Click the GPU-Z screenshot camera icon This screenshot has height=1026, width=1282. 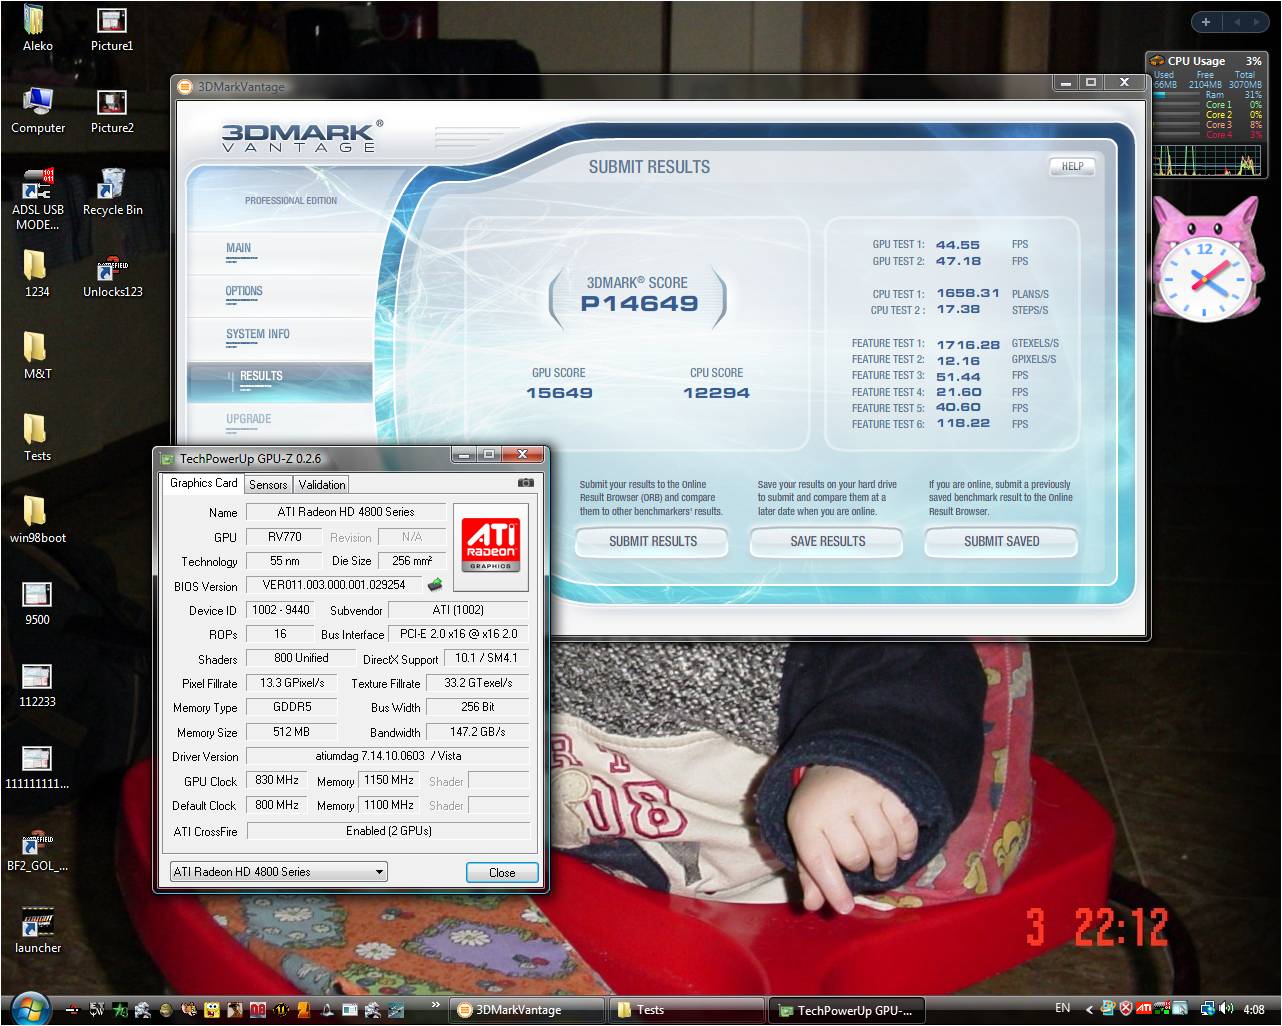click(x=525, y=483)
